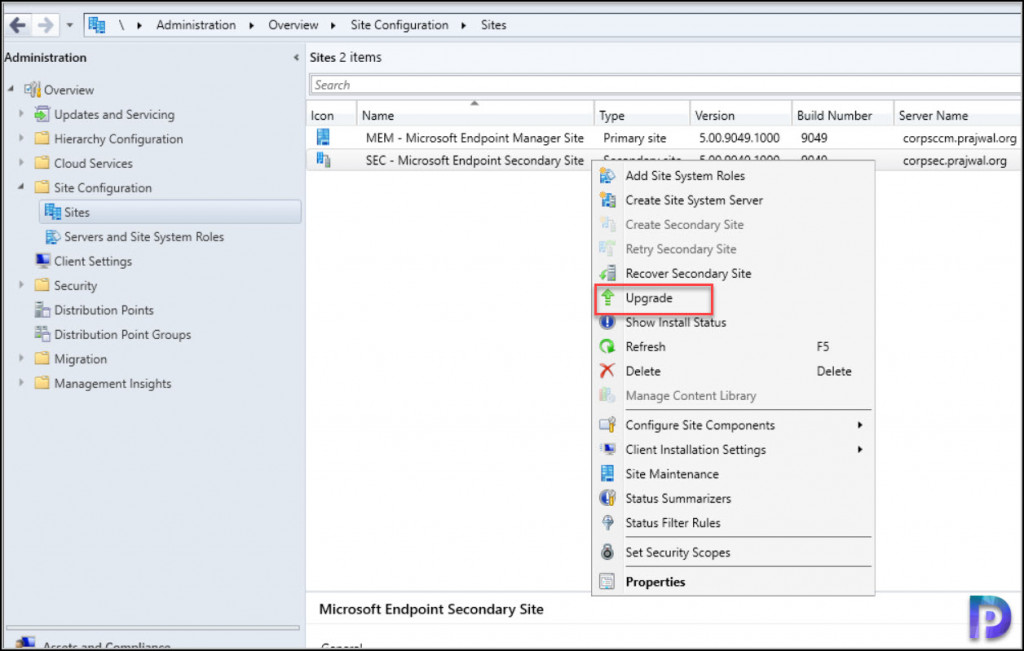Sort by the Build Number column header
Screen dimensions: 1024x651
click(842, 115)
